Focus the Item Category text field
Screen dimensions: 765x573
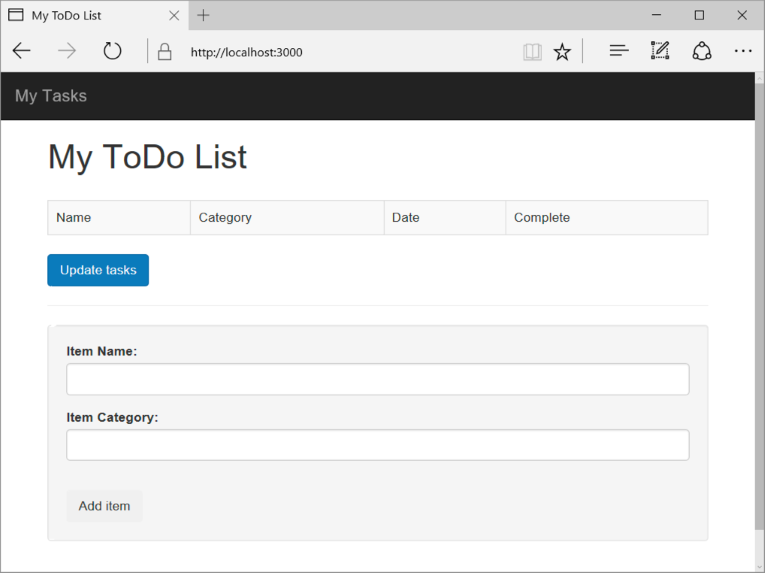(377, 445)
